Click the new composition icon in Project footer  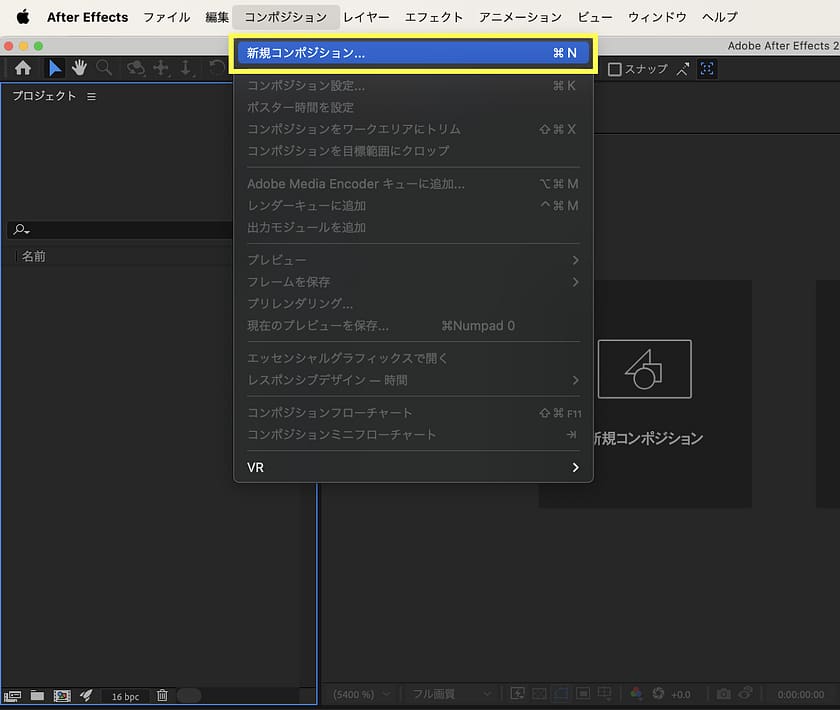click(61, 695)
